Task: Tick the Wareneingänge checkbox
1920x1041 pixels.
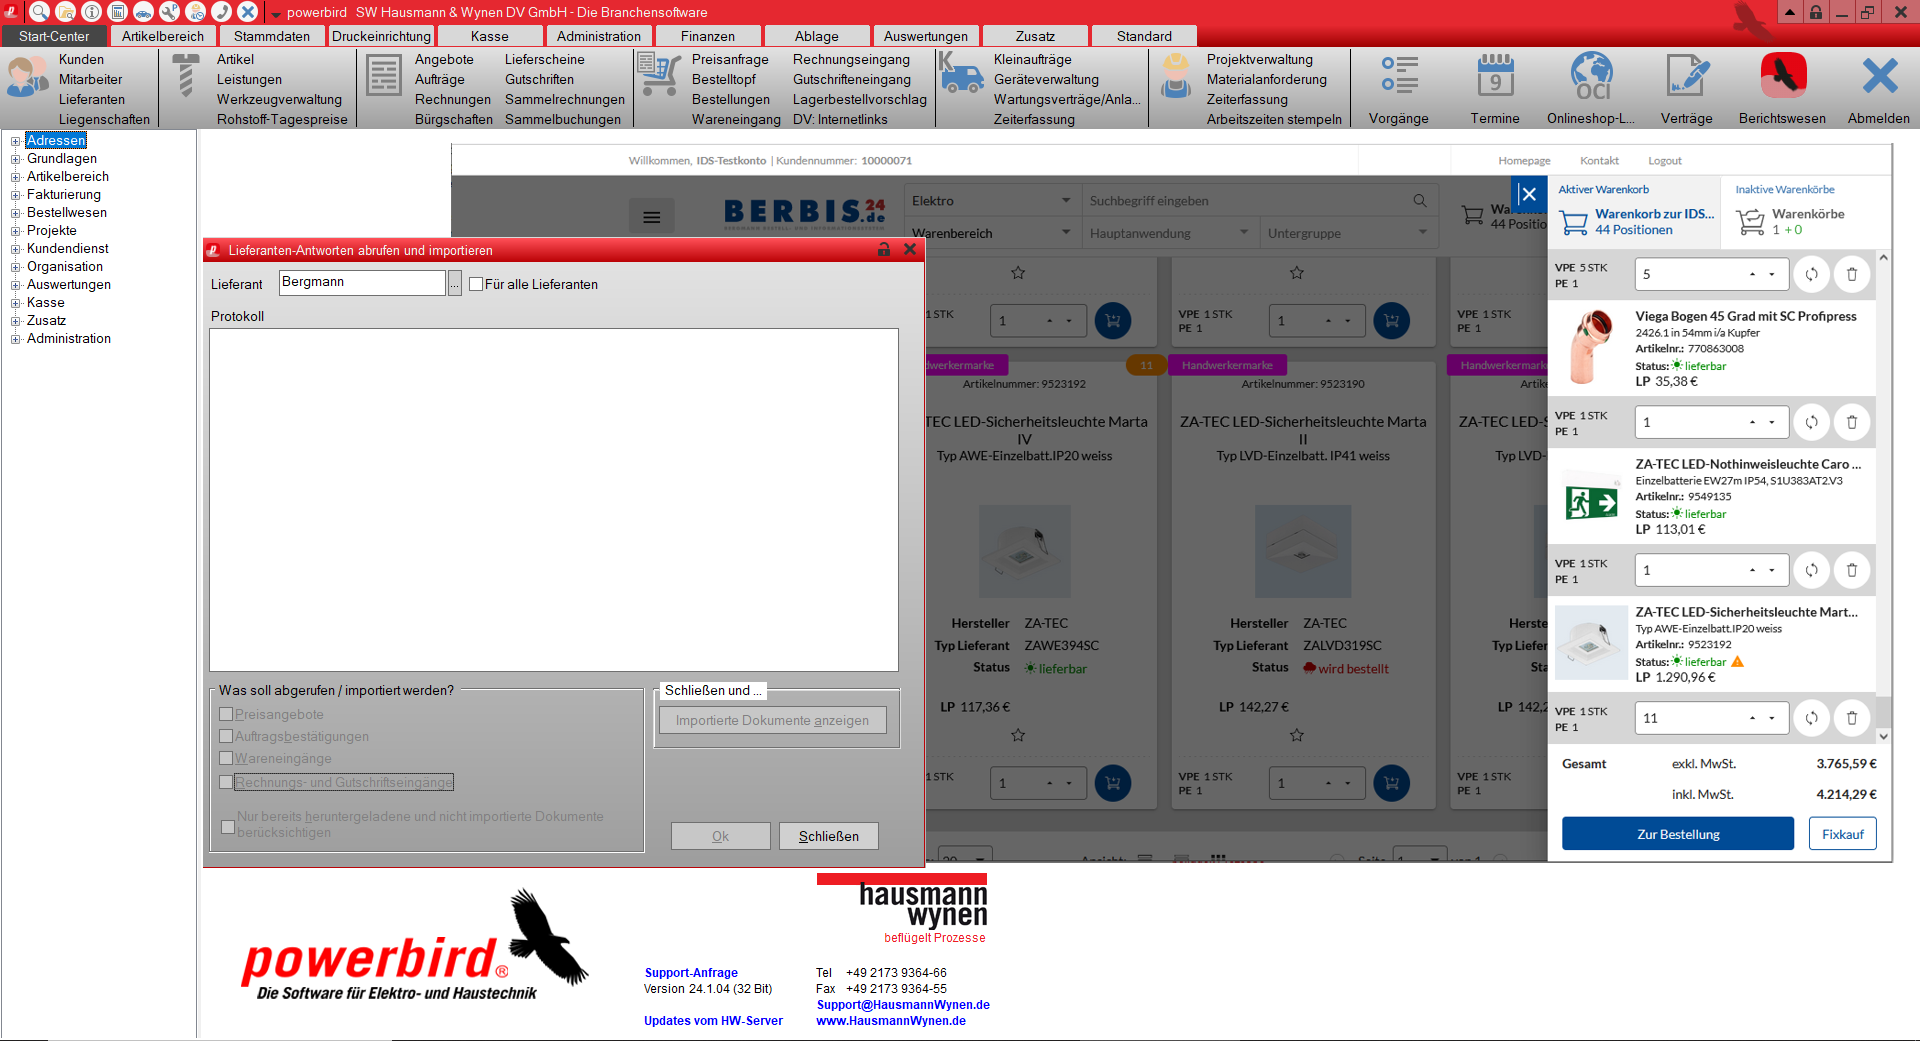Action: (x=226, y=758)
